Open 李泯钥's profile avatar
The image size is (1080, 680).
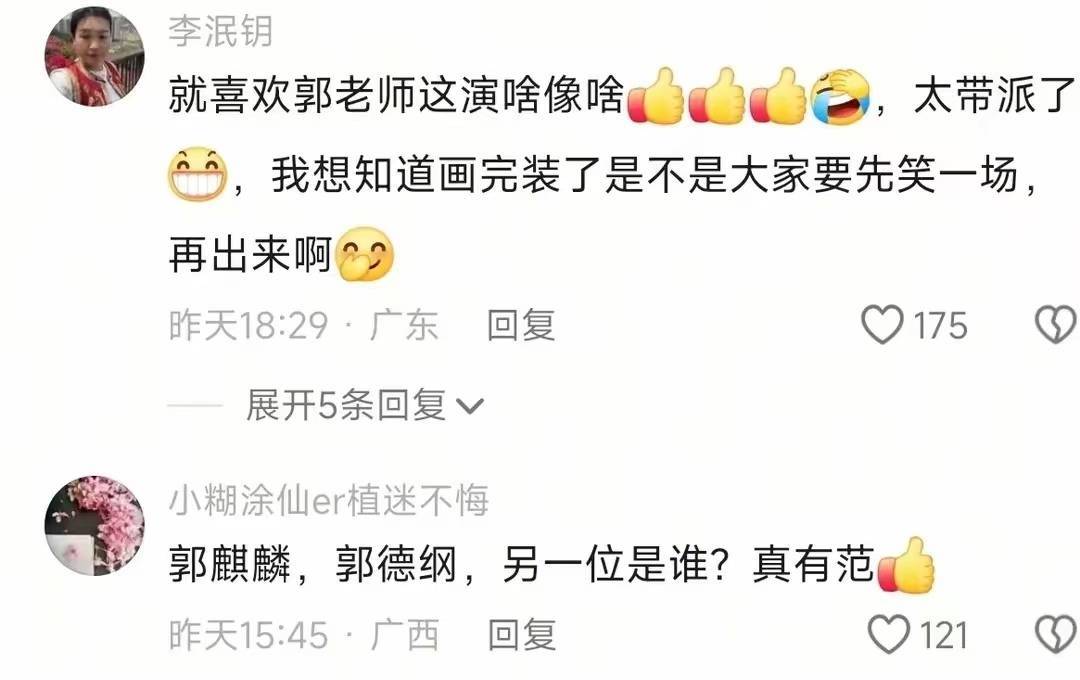pyautogui.click(x=94, y=56)
